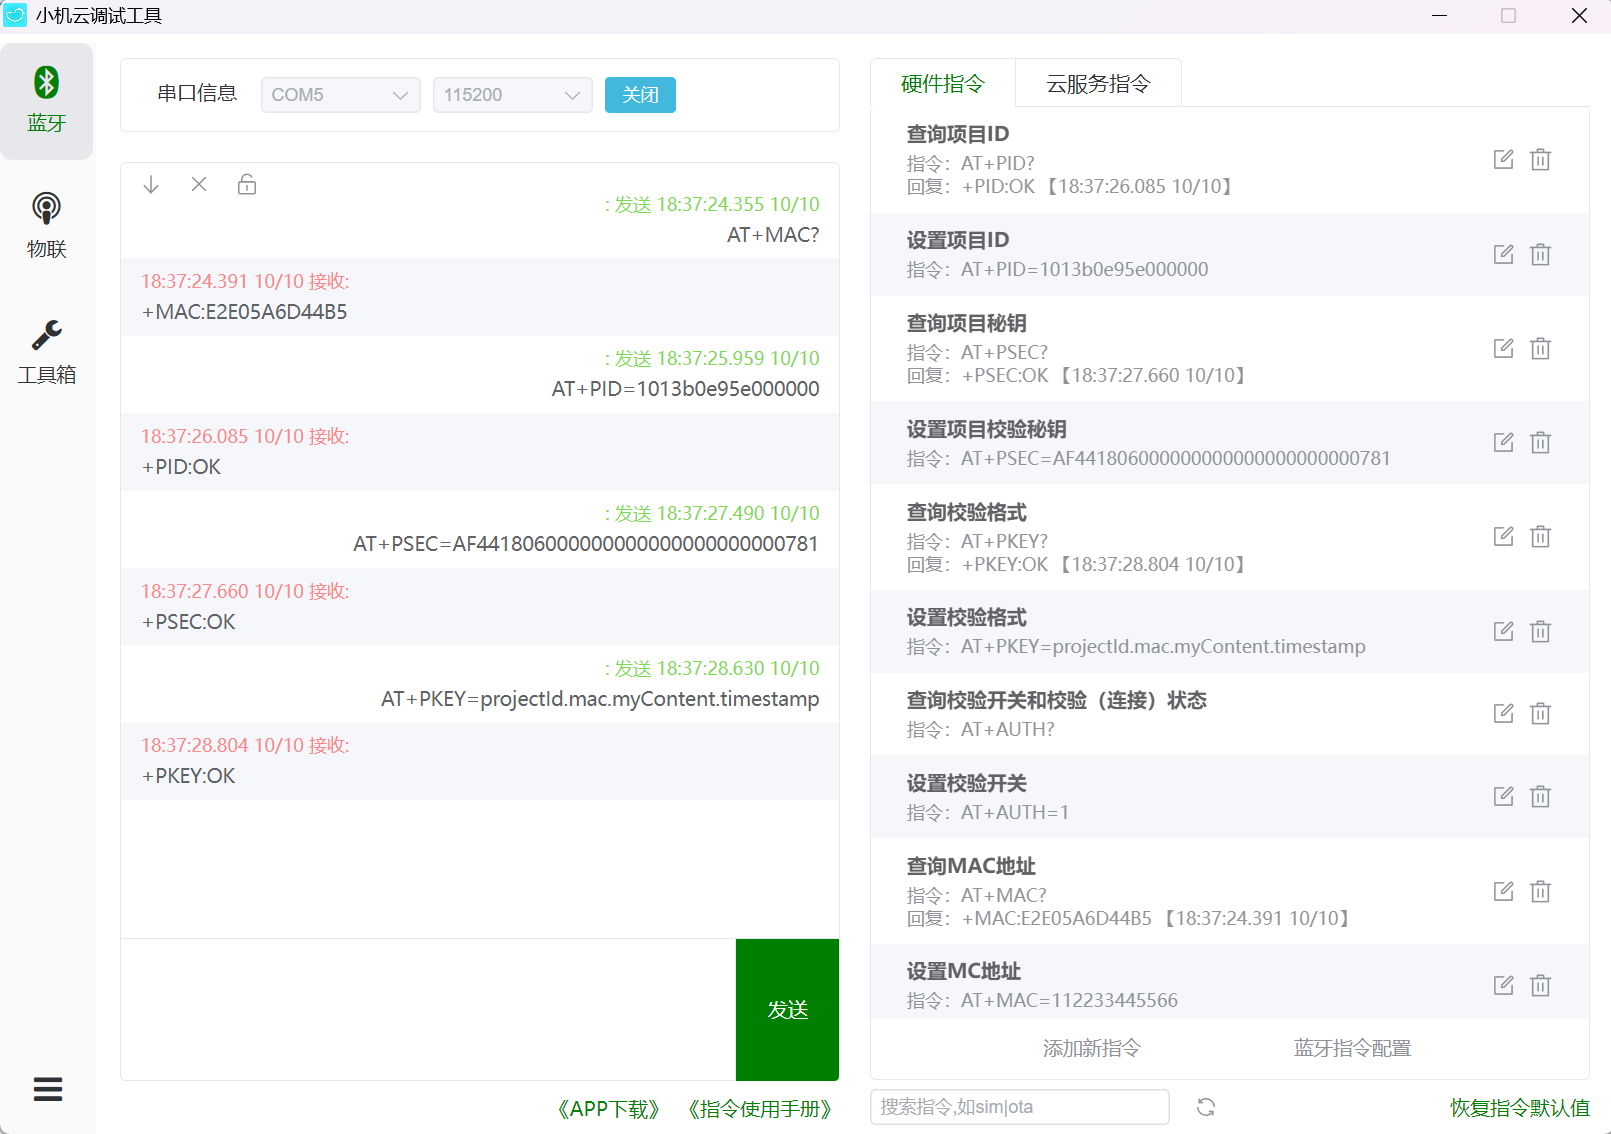The width and height of the screenshot is (1611, 1134).
Task: Delete the 设置项目ID command
Action: [1540, 255]
